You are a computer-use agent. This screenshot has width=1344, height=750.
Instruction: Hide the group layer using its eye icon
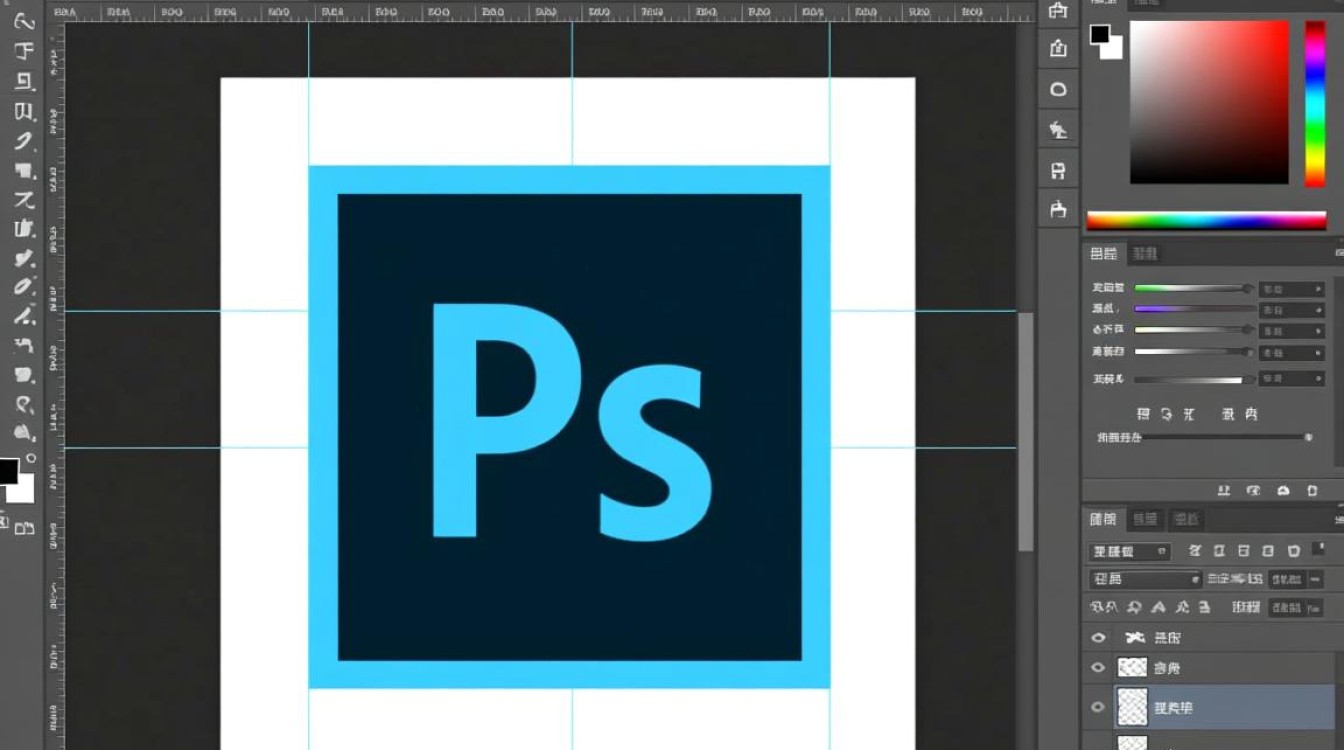tap(1098, 637)
